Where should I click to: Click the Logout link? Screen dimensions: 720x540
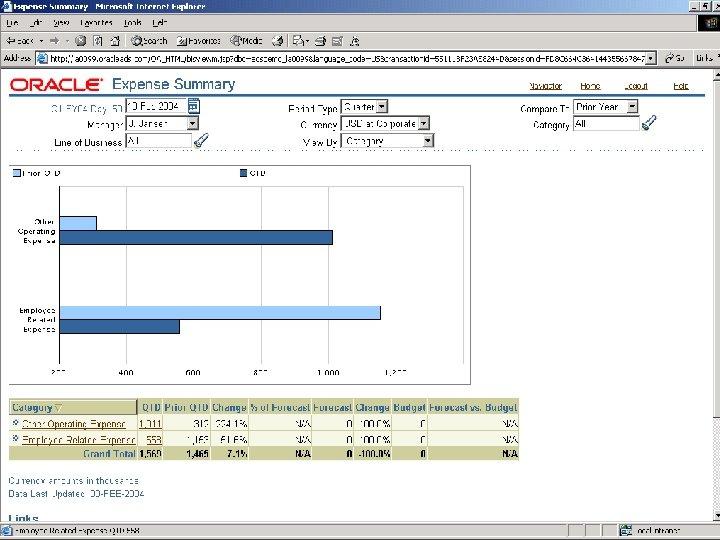point(636,86)
